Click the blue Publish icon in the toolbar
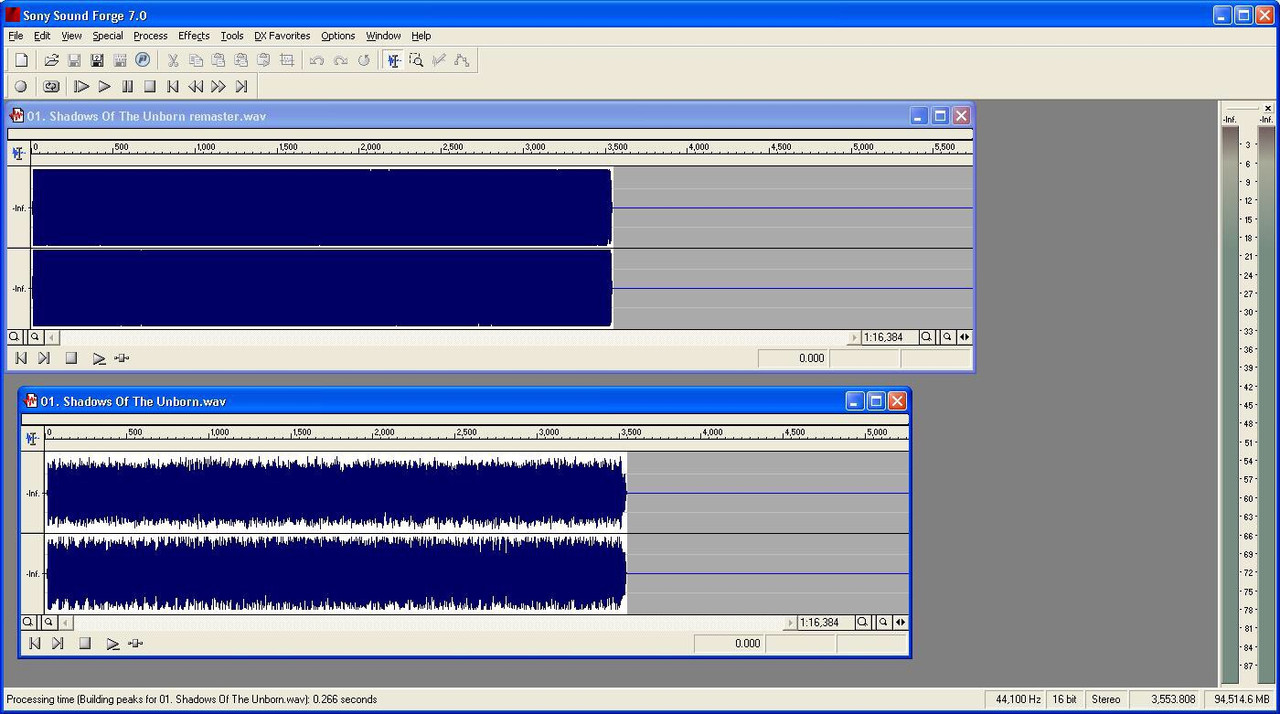Image resolution: width=1280 pixels, height=714 pixels. click(x=142, y=60)
